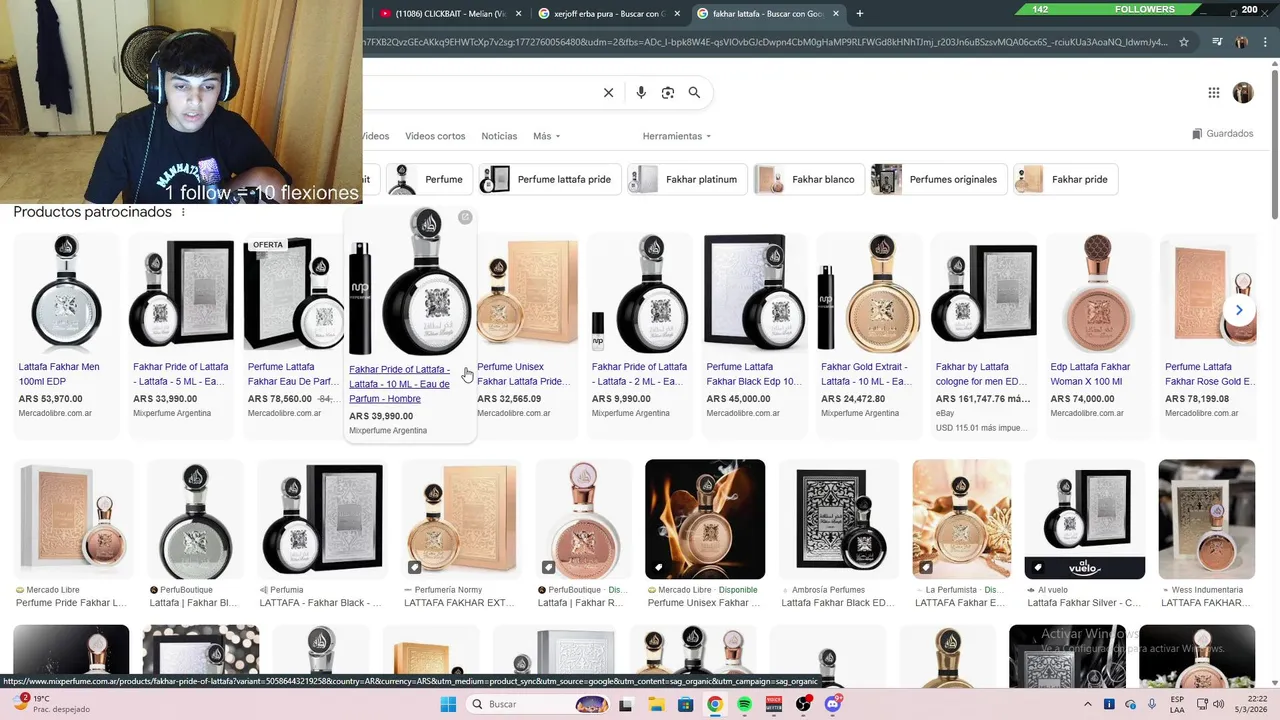The image size is (1280, 720).
Task: Open Google Lens image search icon
Action: (668, 93)
